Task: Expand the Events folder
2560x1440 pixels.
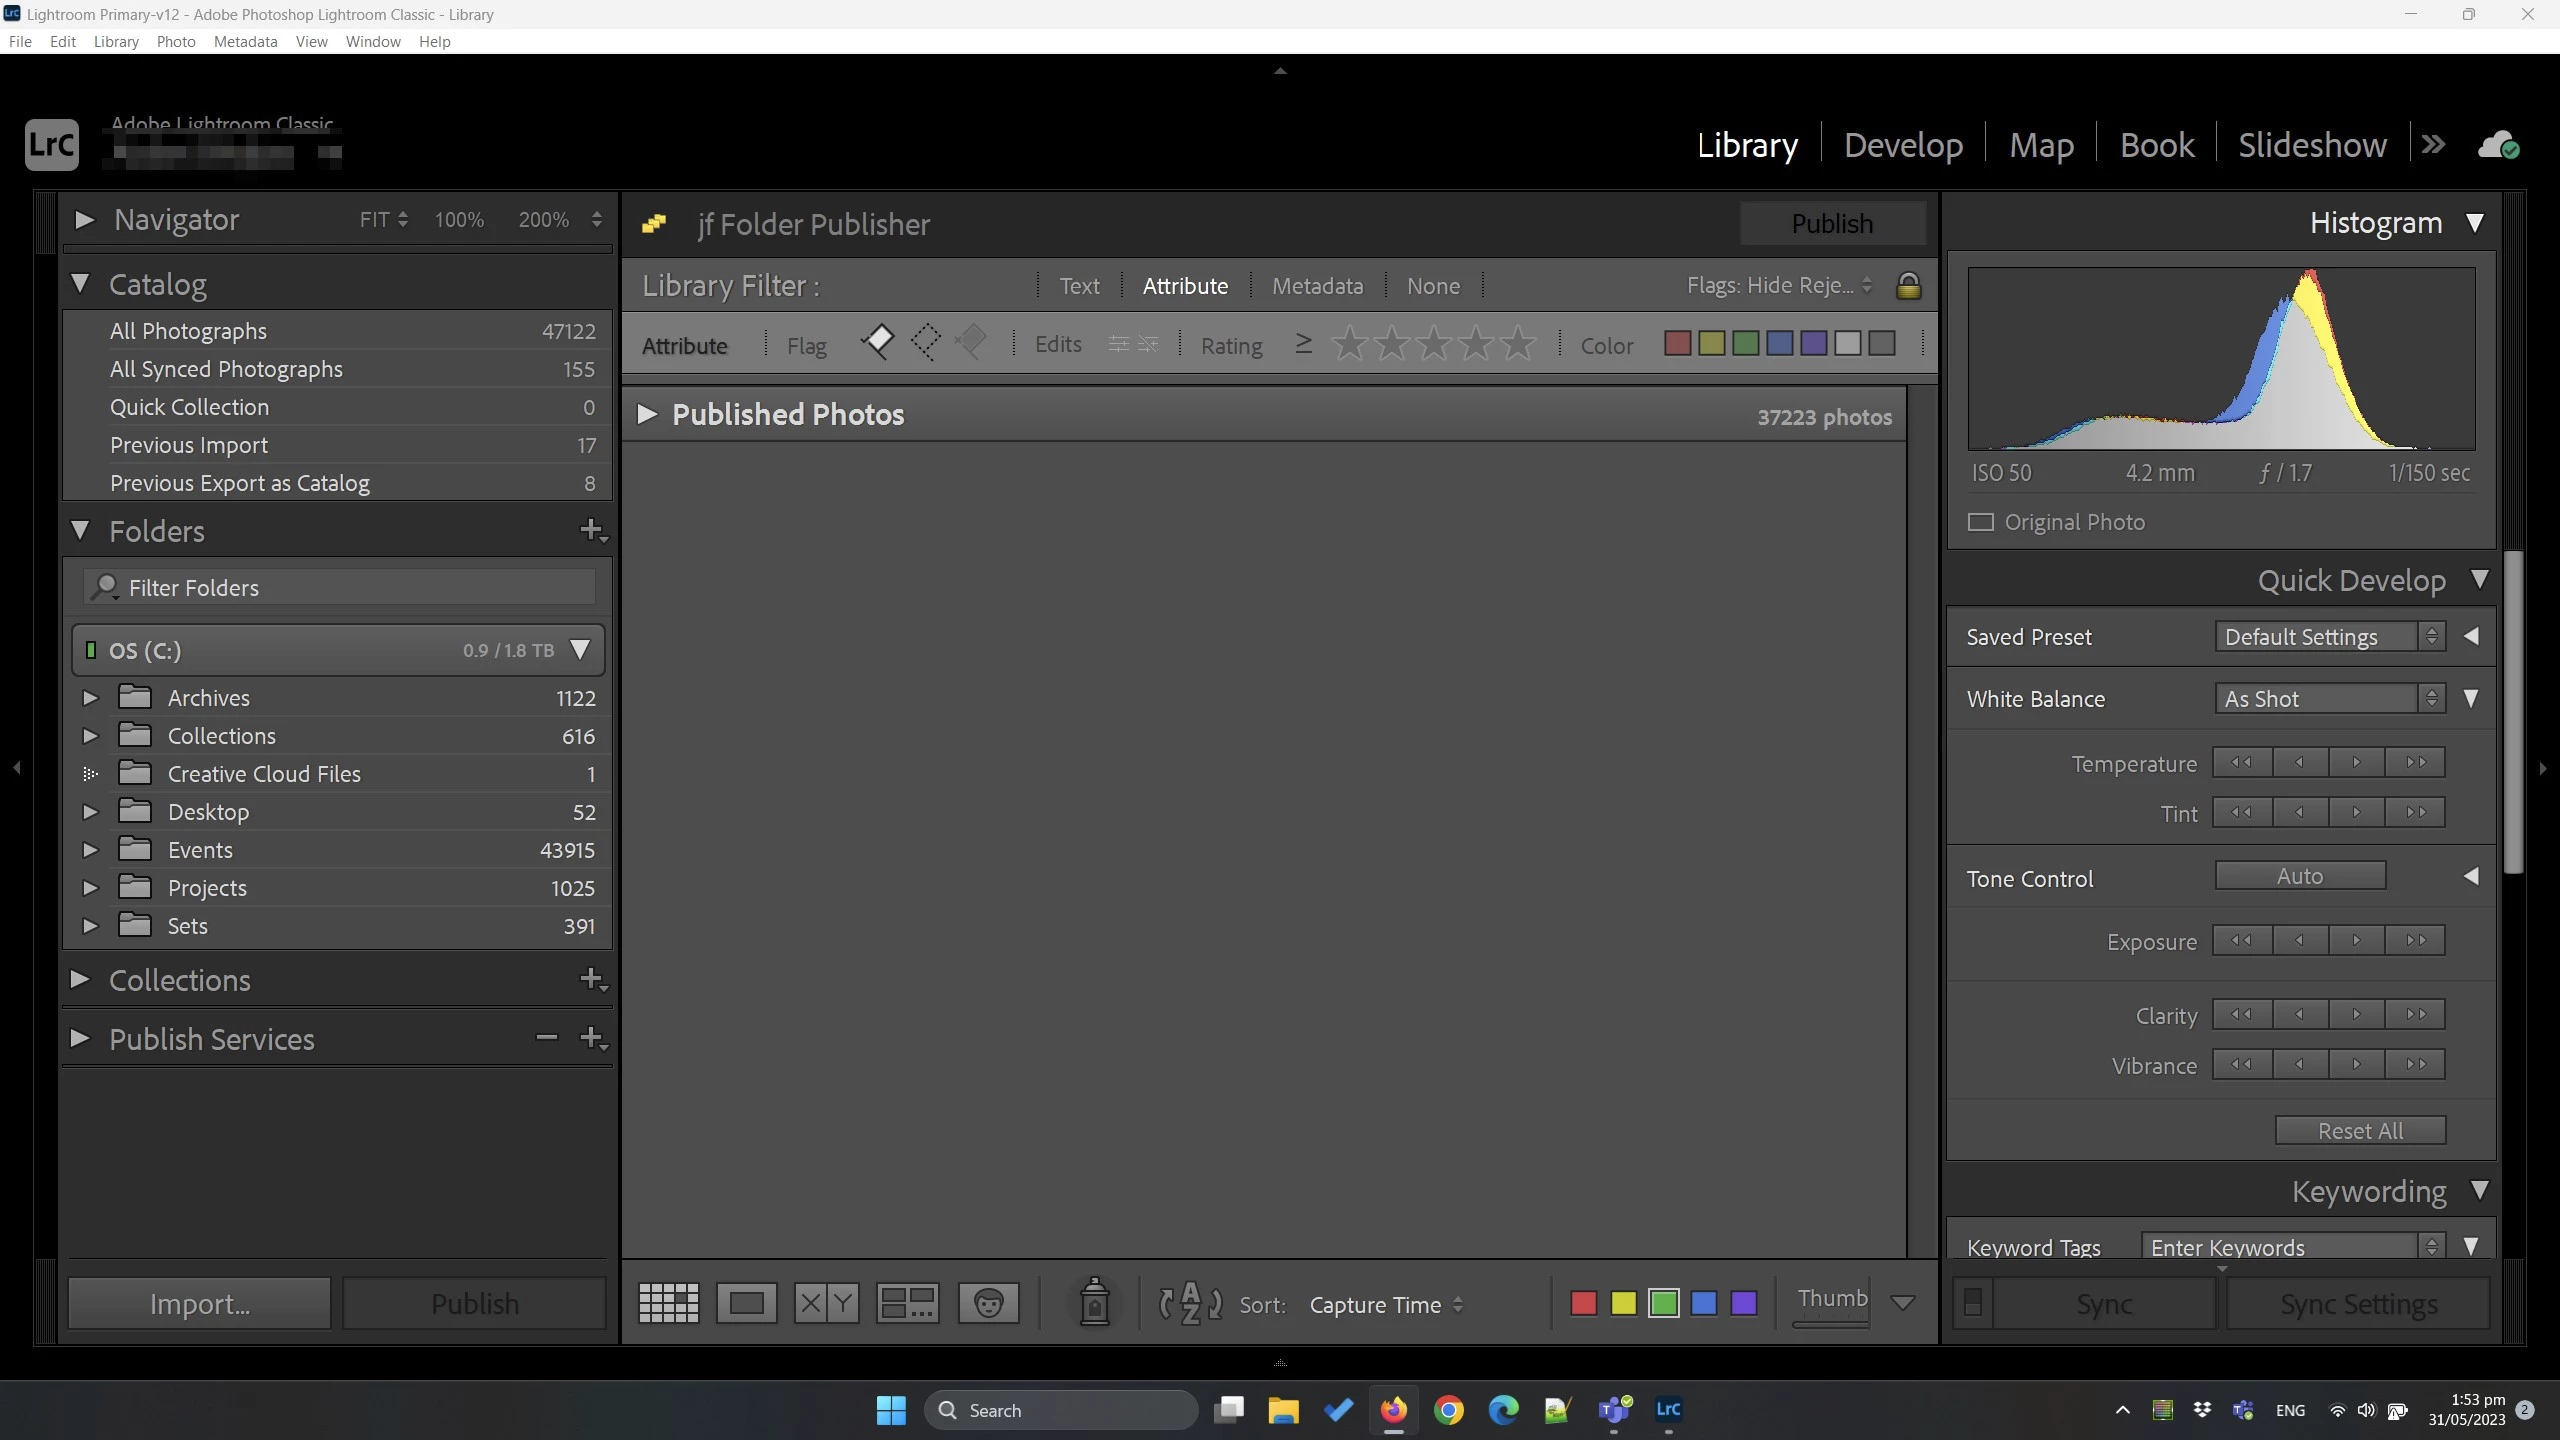Action: click(90, 850)
